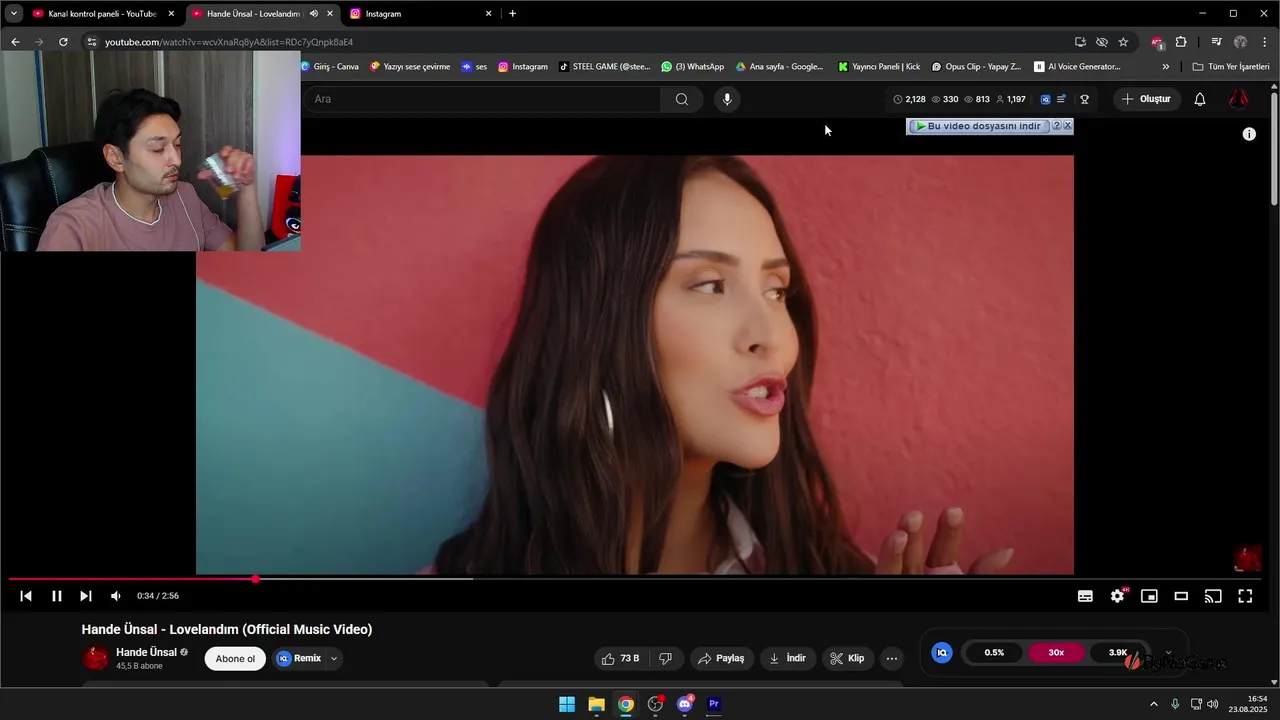This screenshot has width=1280, height=720.
Task: Click 'Bu video dosyasını indir' download bar
Action: tap(979, 126)
